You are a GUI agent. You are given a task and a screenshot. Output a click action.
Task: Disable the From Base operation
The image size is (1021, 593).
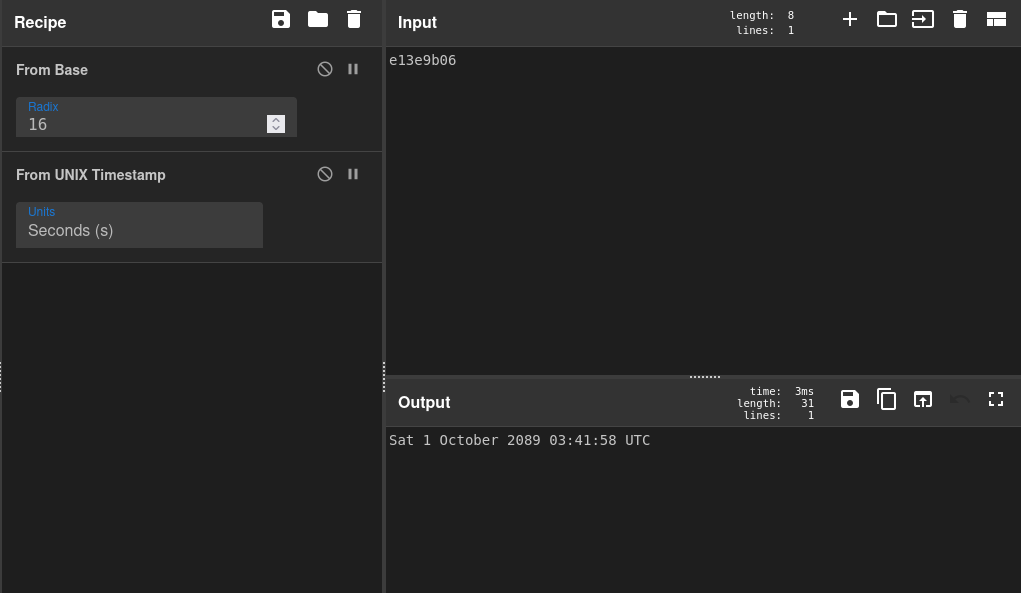(325, 69)
